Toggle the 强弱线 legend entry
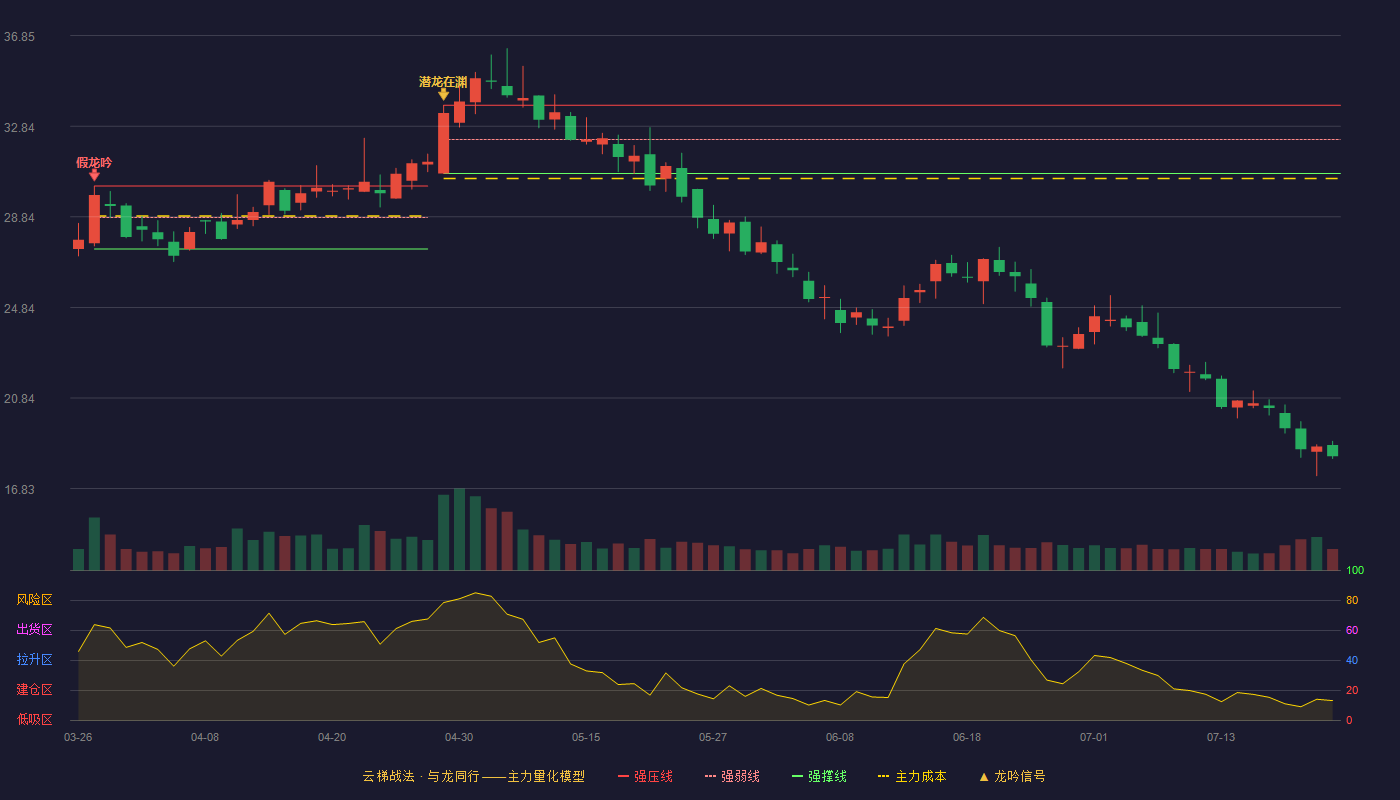The width and height of the screenshot is (1400, 800). pyautogui.click(x=732, y=776)
